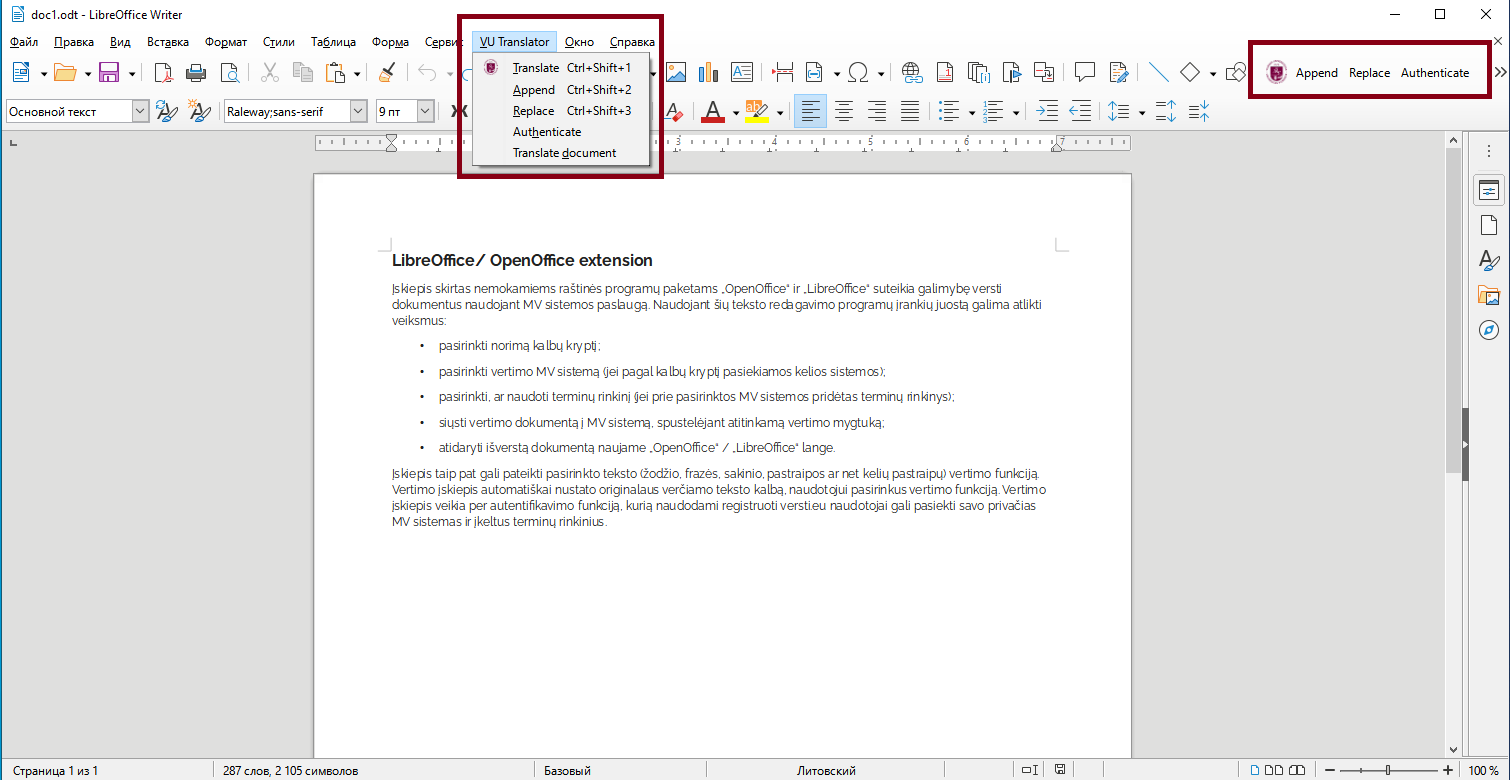The image size is (1510, 780).
Task: Insert a hyperlink
Action: tap(911, 72)
